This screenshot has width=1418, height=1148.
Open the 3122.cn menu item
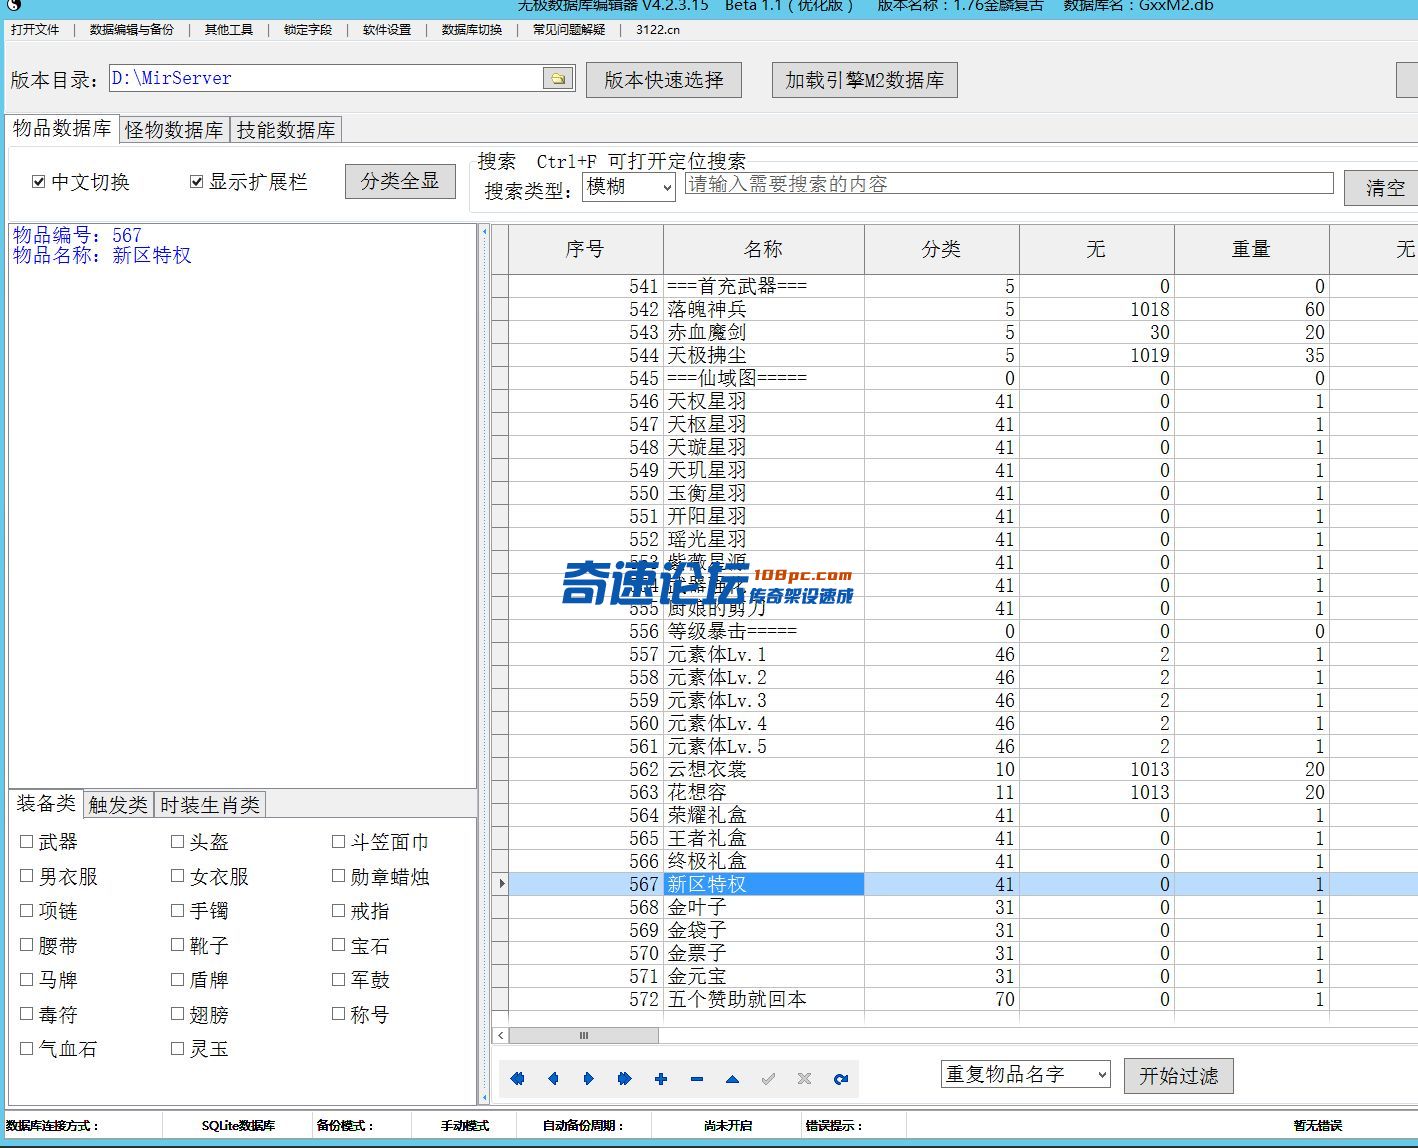[658, 30]
